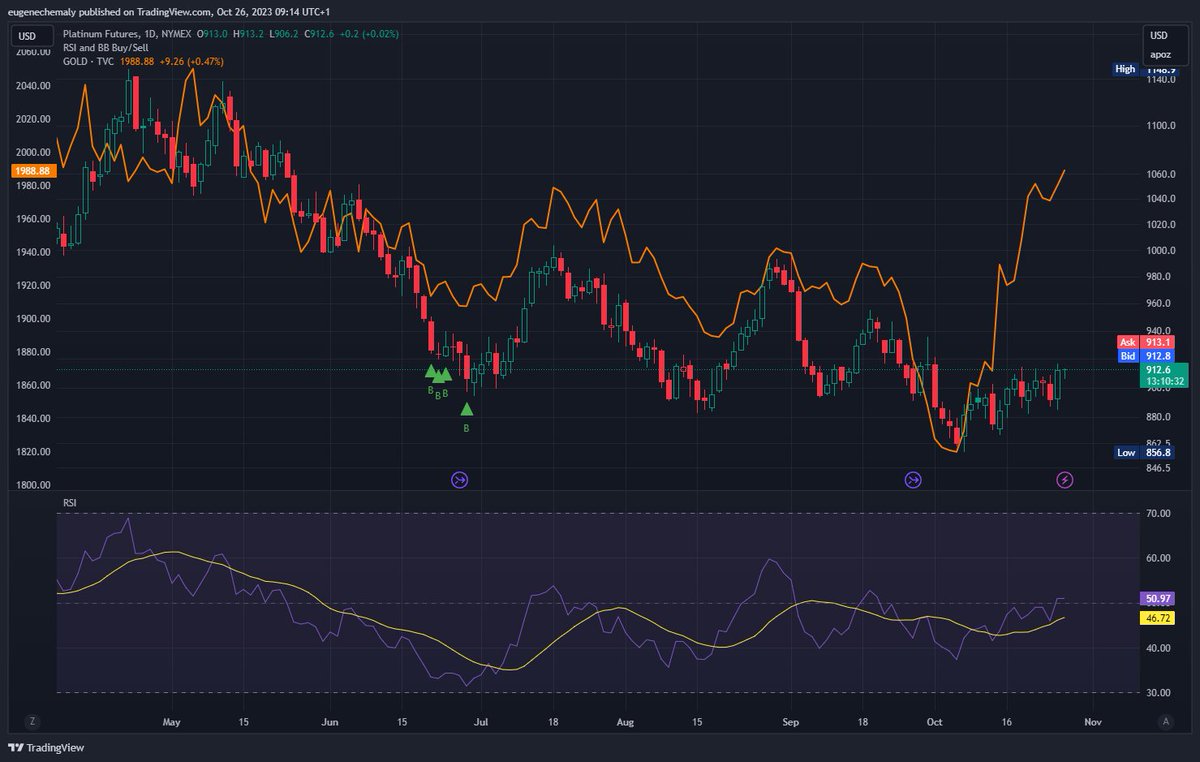This screenshot has height=762, width=1200.
Task: Click the green 912.6 current price label
Action: click(x=1165, y=375)
